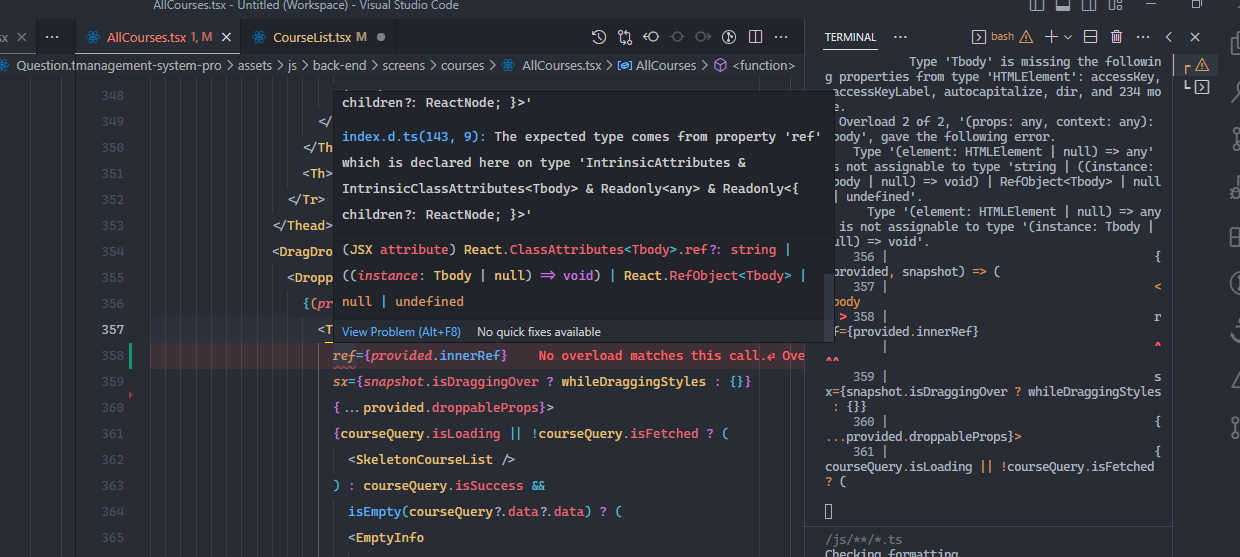1240x557 pixels.
Task: Select second terminal entry in terminal list
Action: click(1197, 87)
